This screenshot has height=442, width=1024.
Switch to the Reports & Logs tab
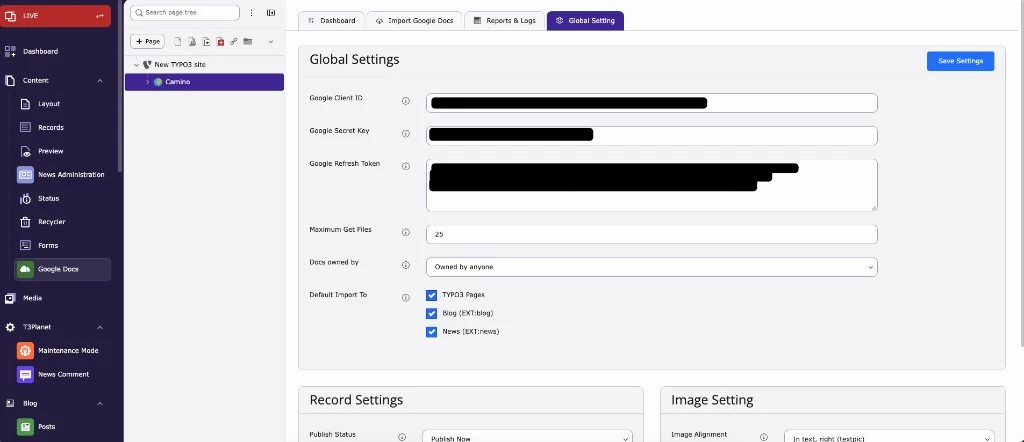coord(505,21)
